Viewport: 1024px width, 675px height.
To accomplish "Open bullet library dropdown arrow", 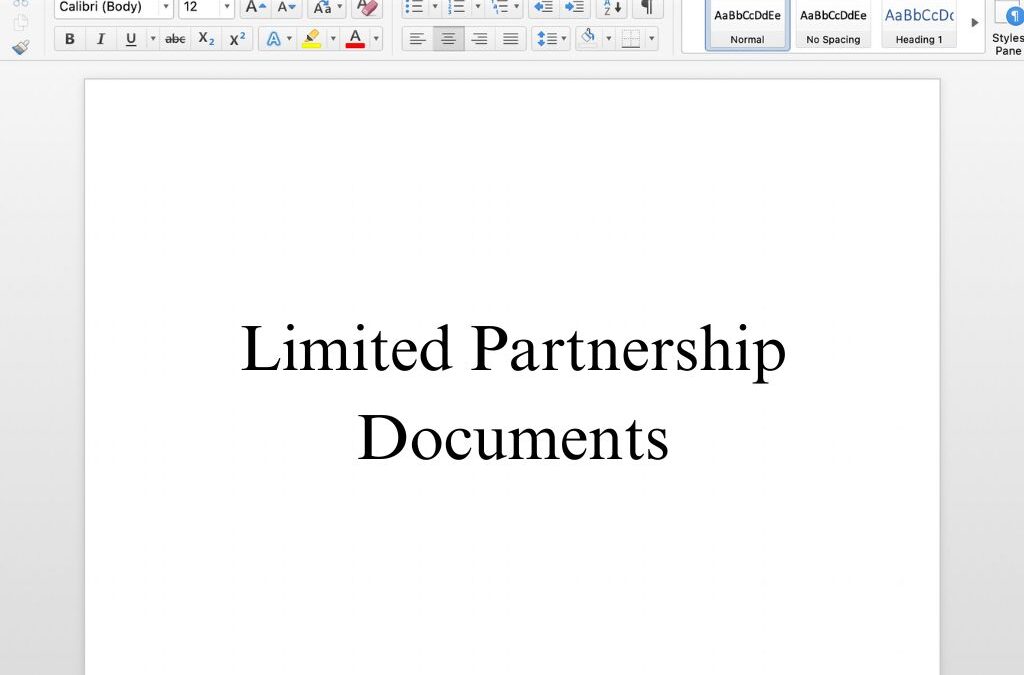I will pos(435,7).
